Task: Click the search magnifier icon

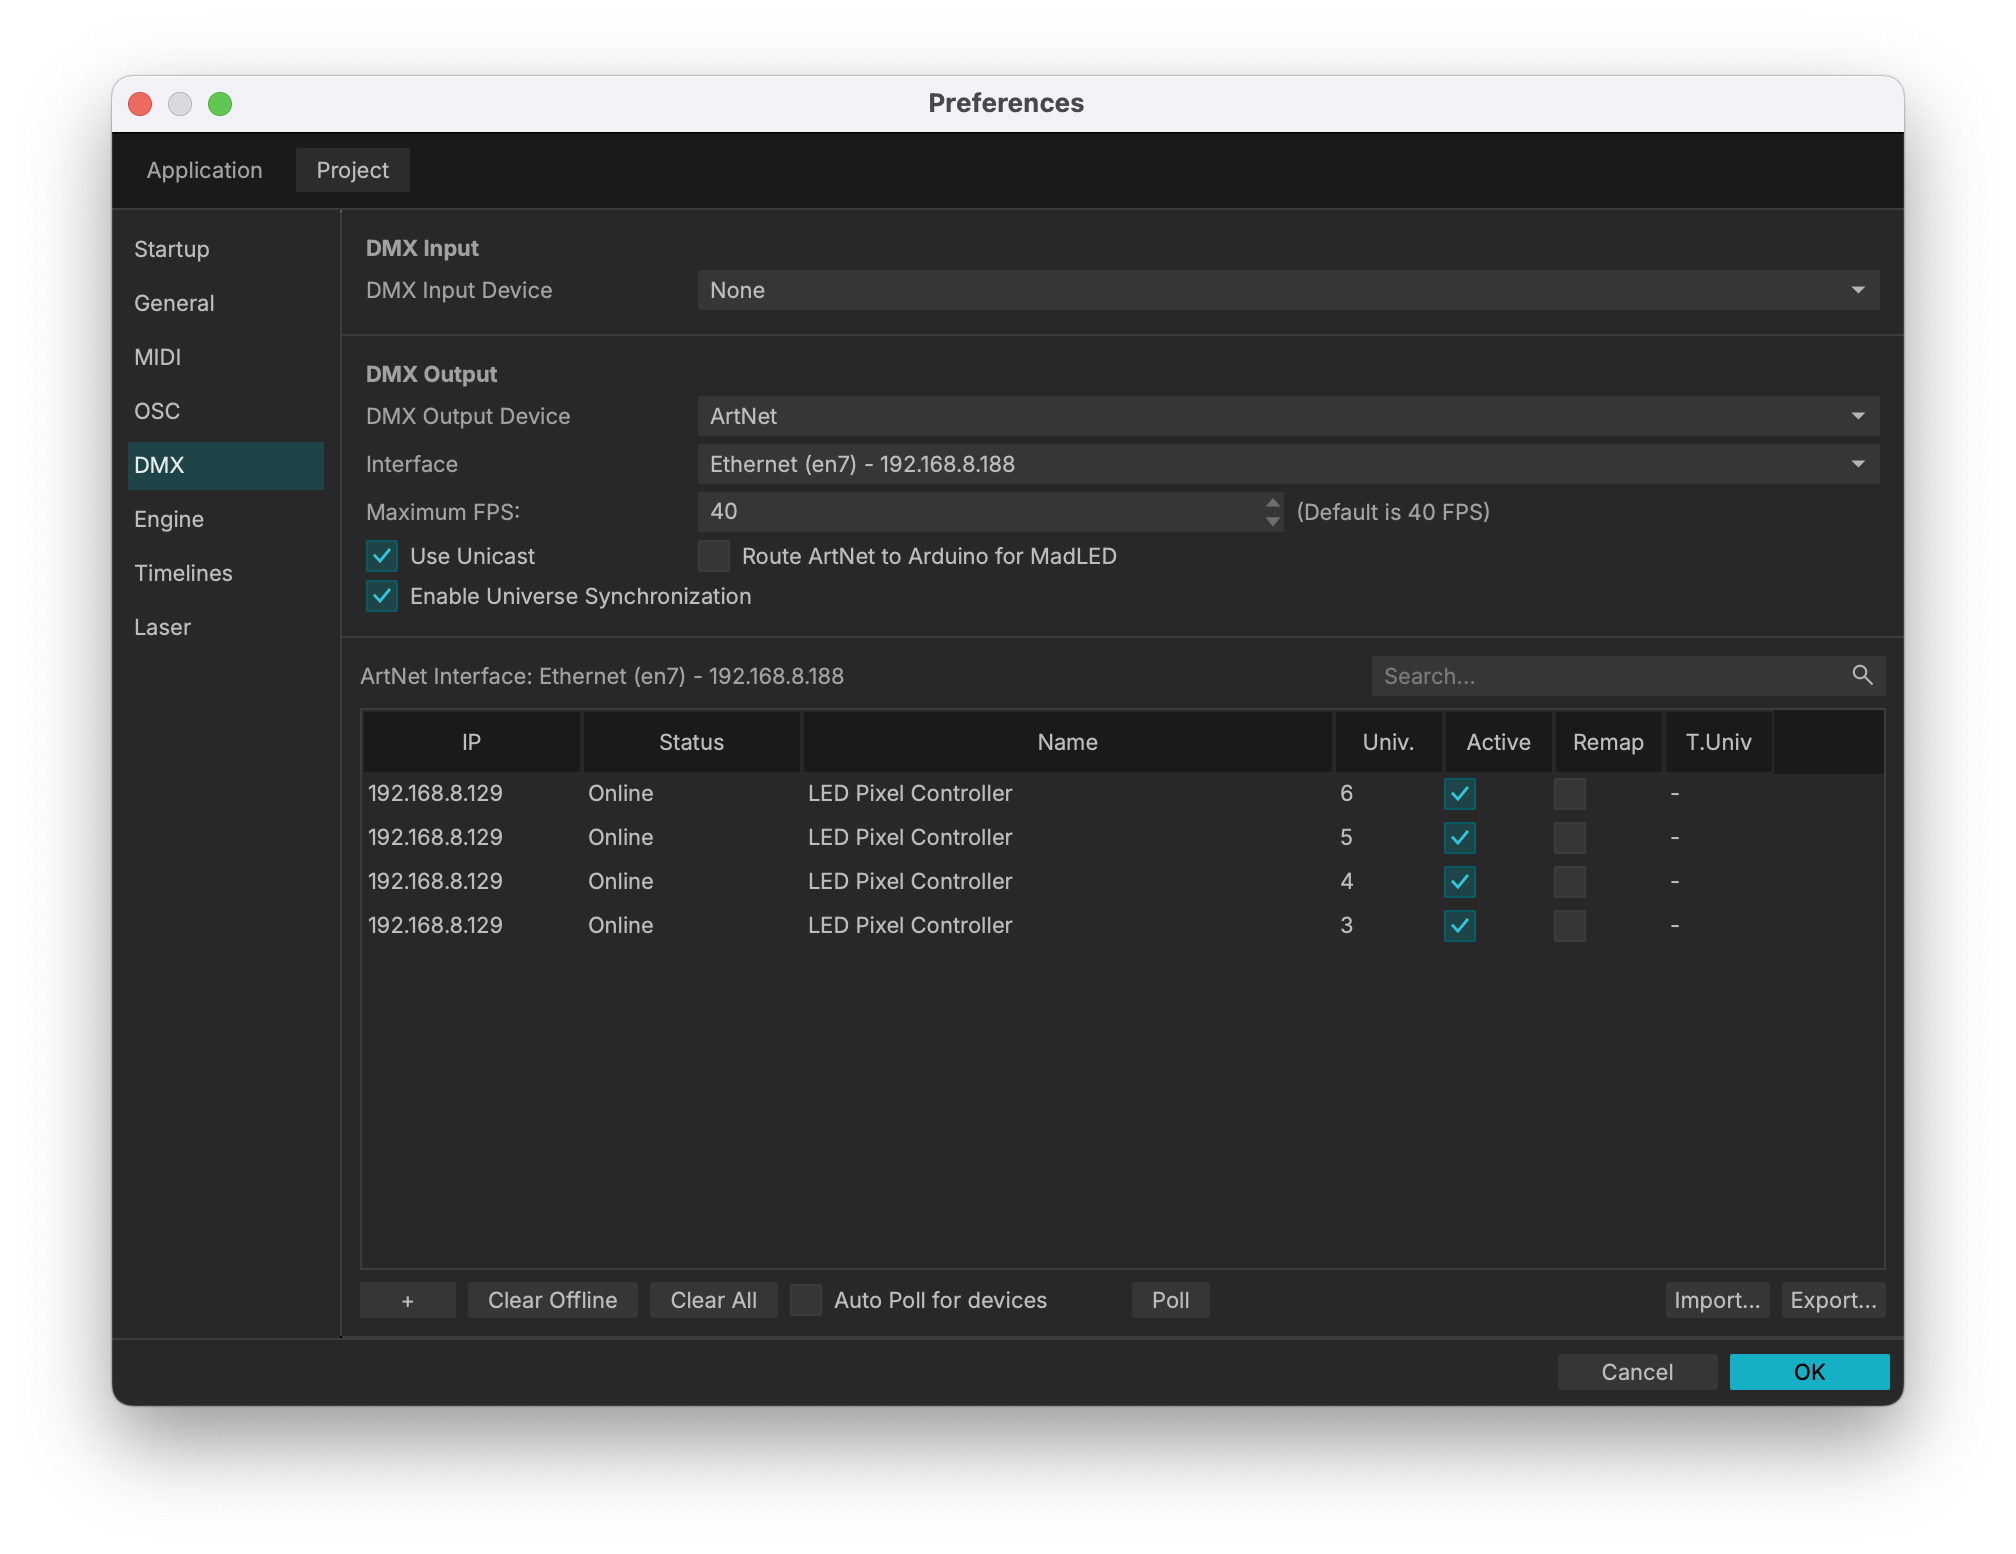Action: coord(1861,676)
